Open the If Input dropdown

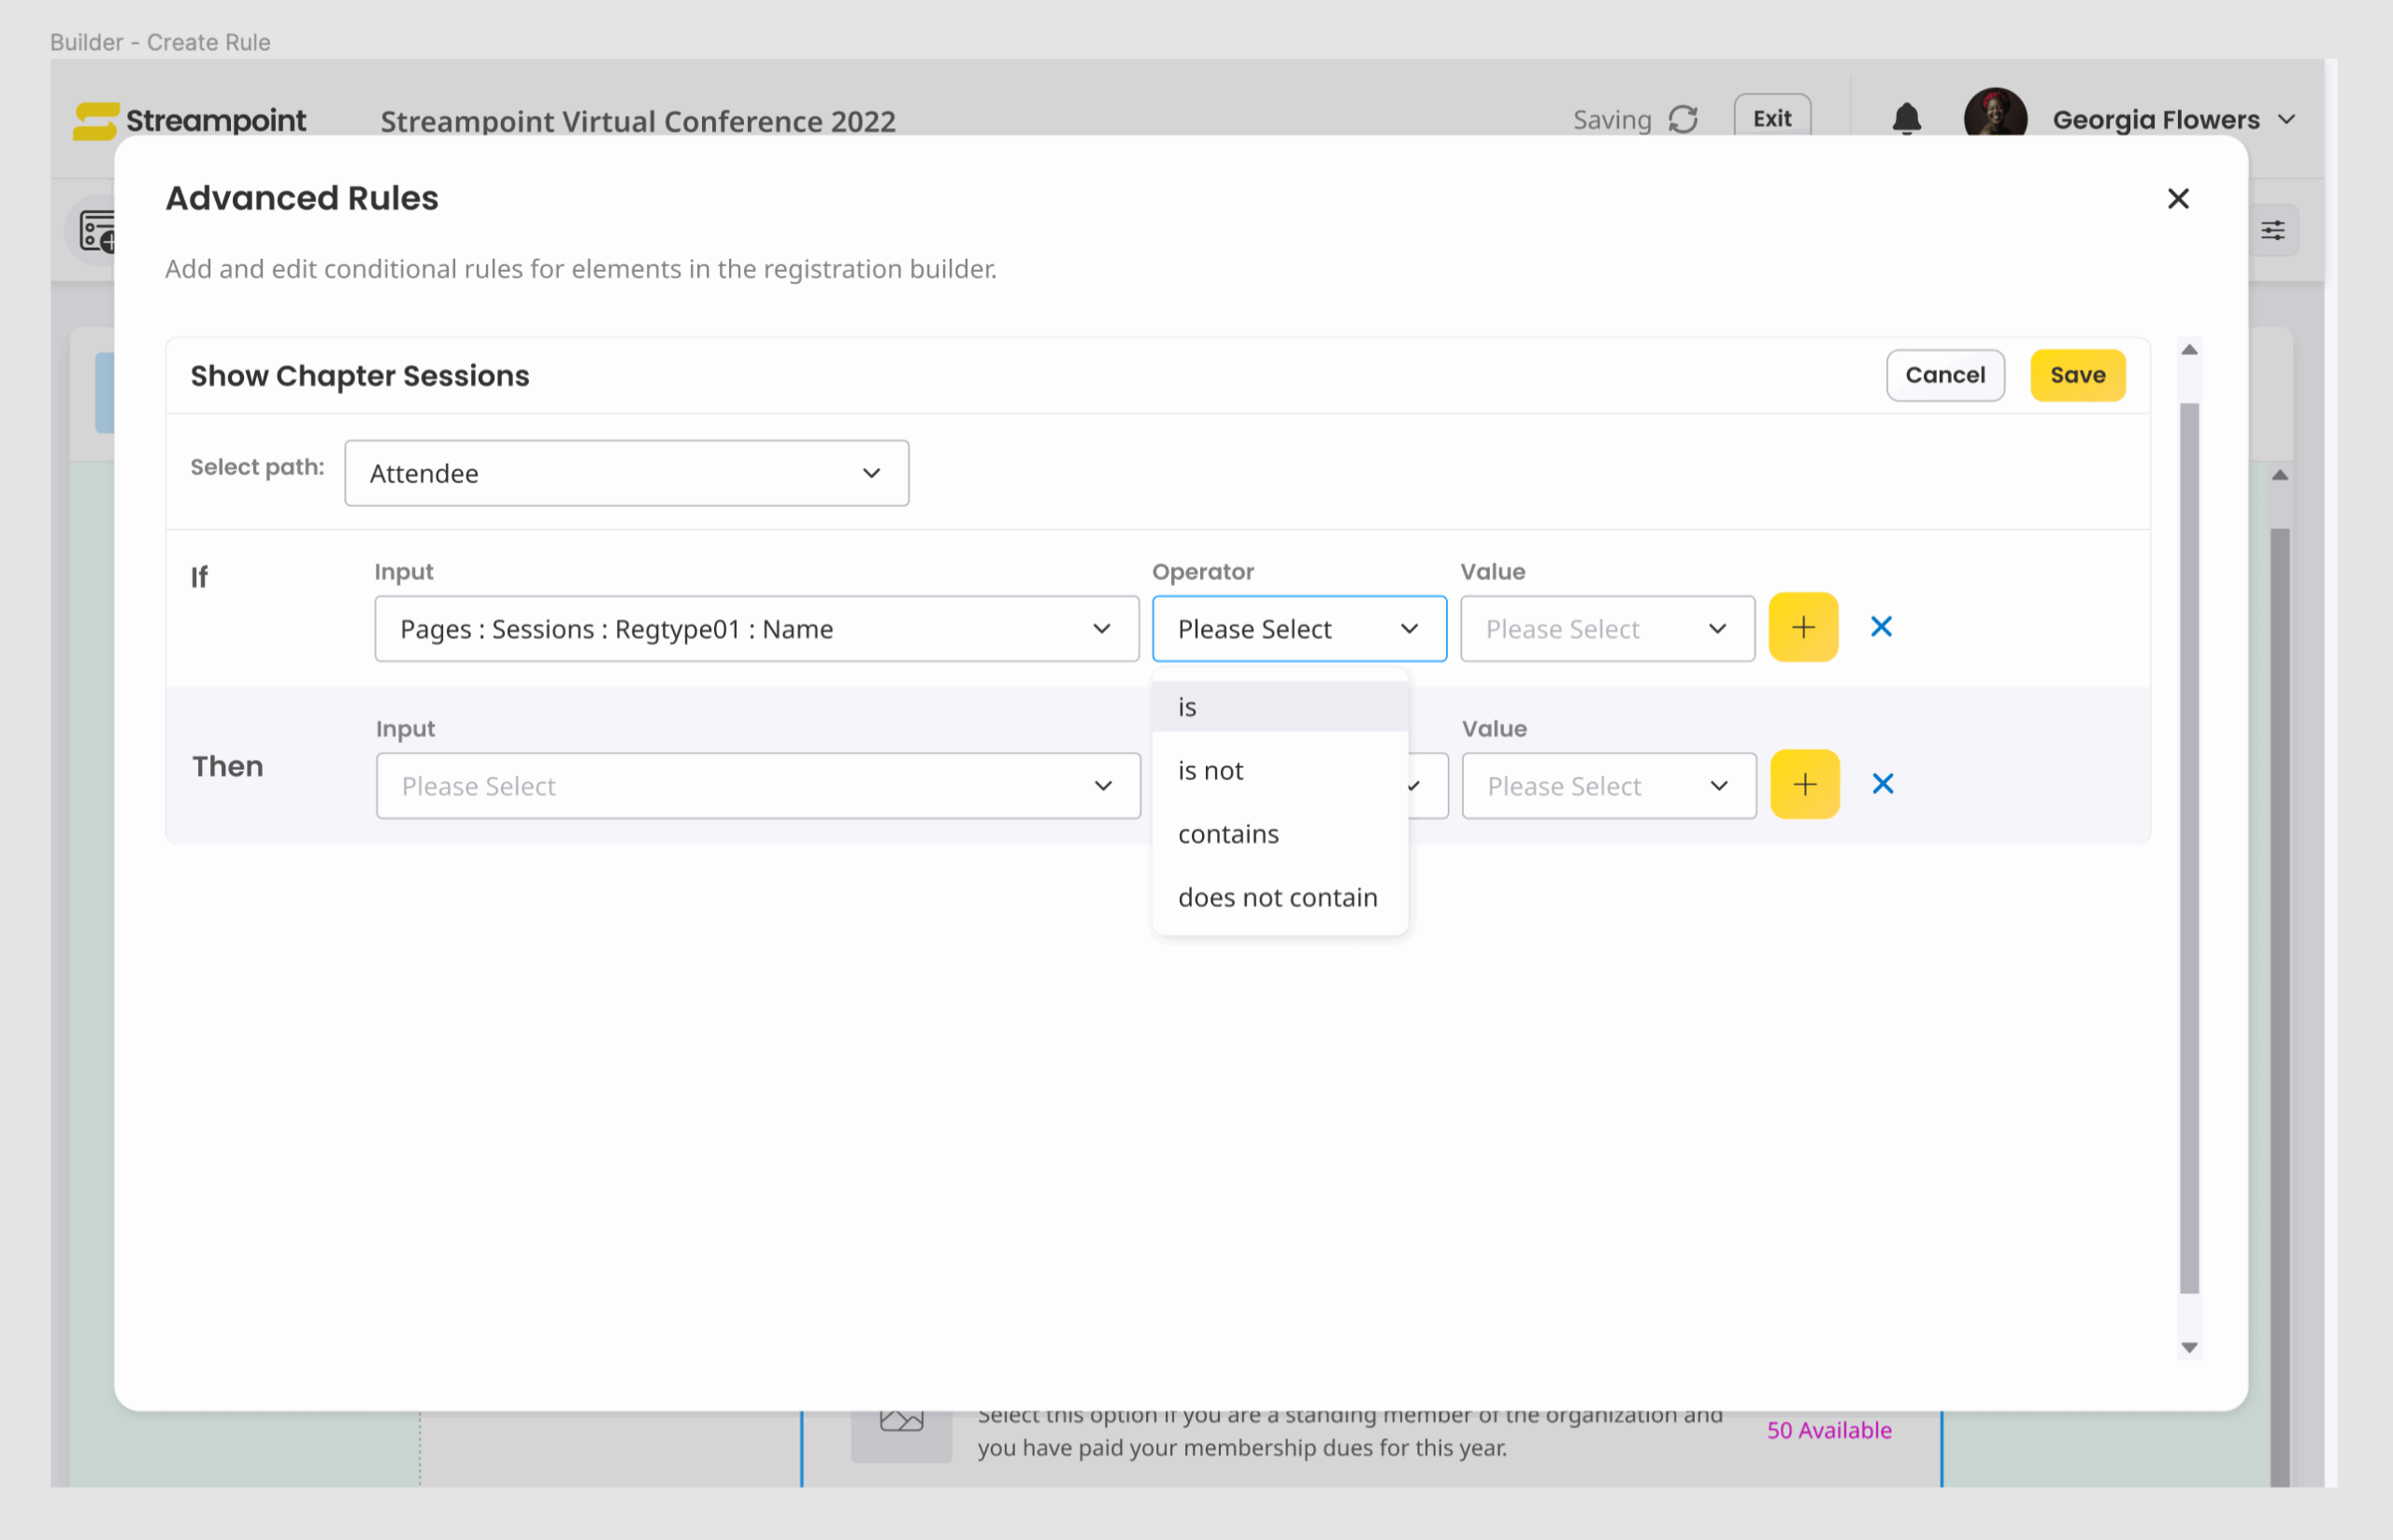click(x=756, y=629)
